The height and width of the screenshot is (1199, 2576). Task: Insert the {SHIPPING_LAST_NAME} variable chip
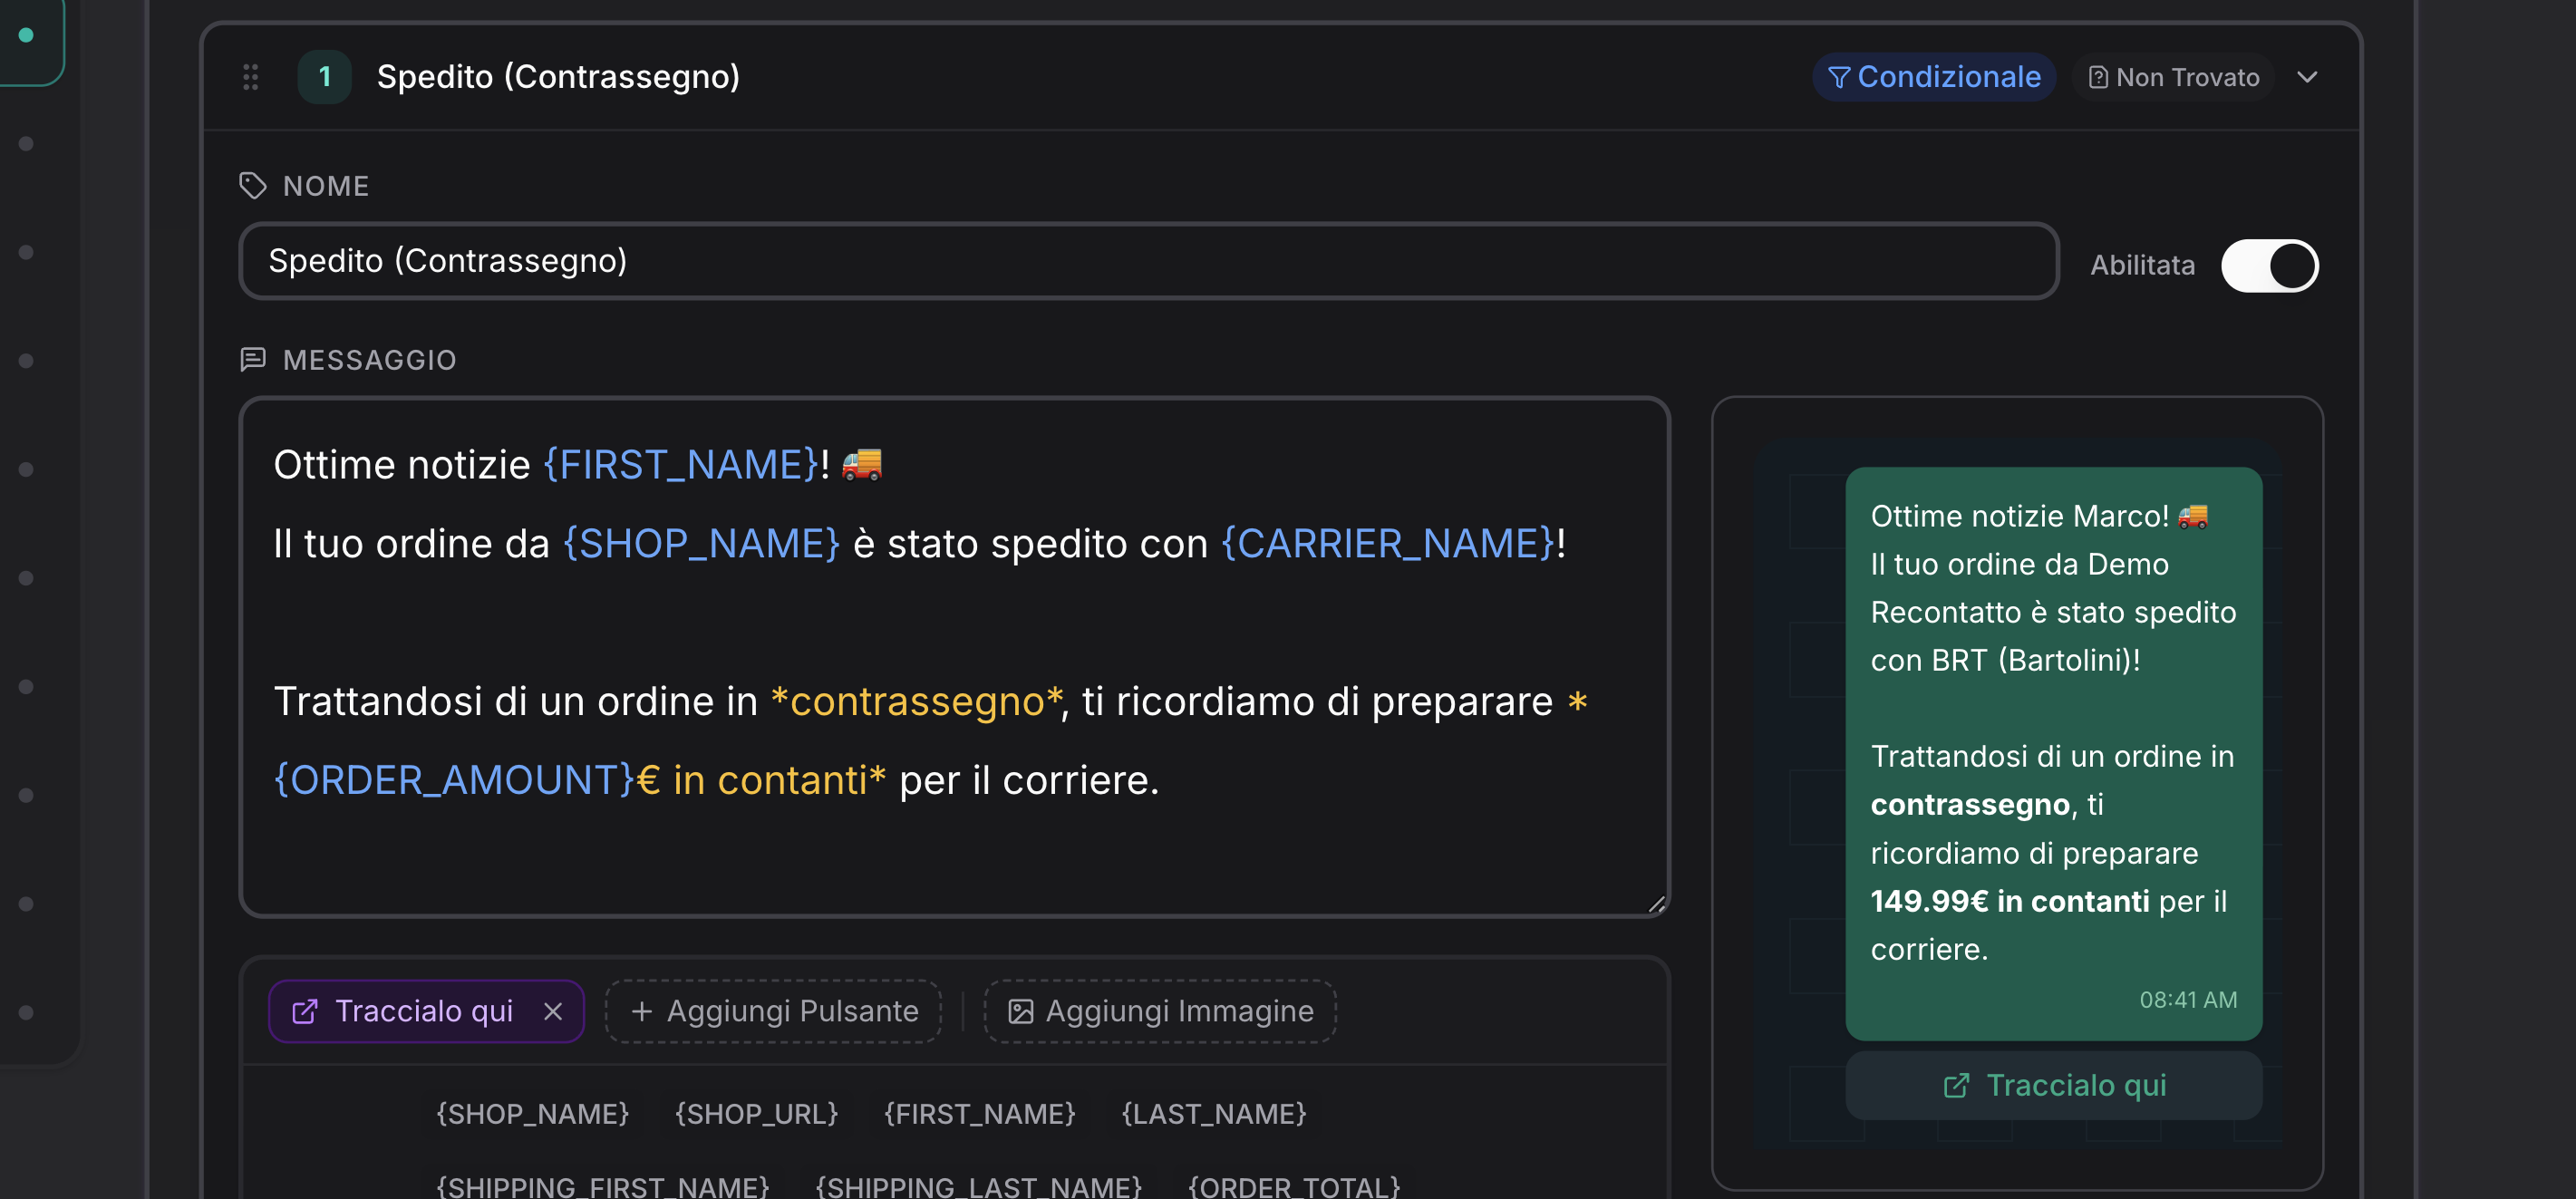(978, 1186)
